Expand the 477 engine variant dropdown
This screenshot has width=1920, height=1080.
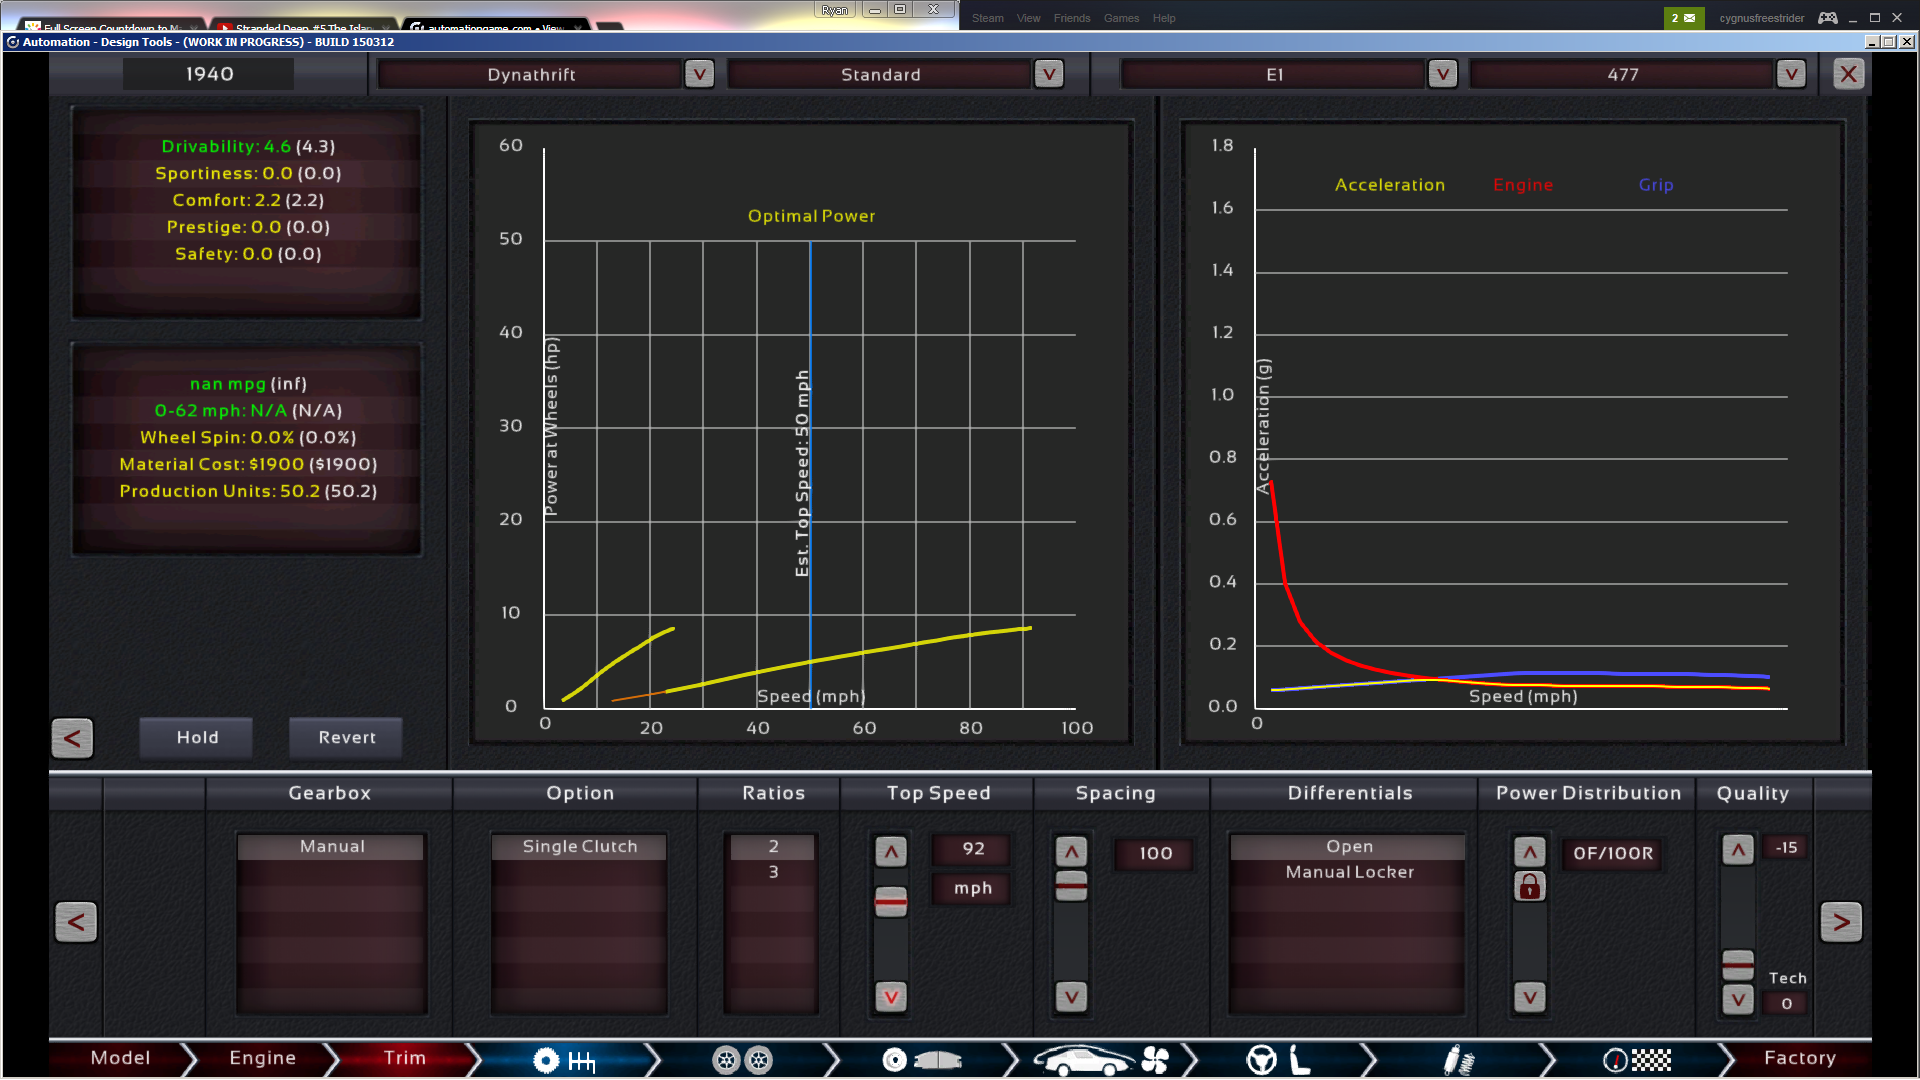point(1791,74)
